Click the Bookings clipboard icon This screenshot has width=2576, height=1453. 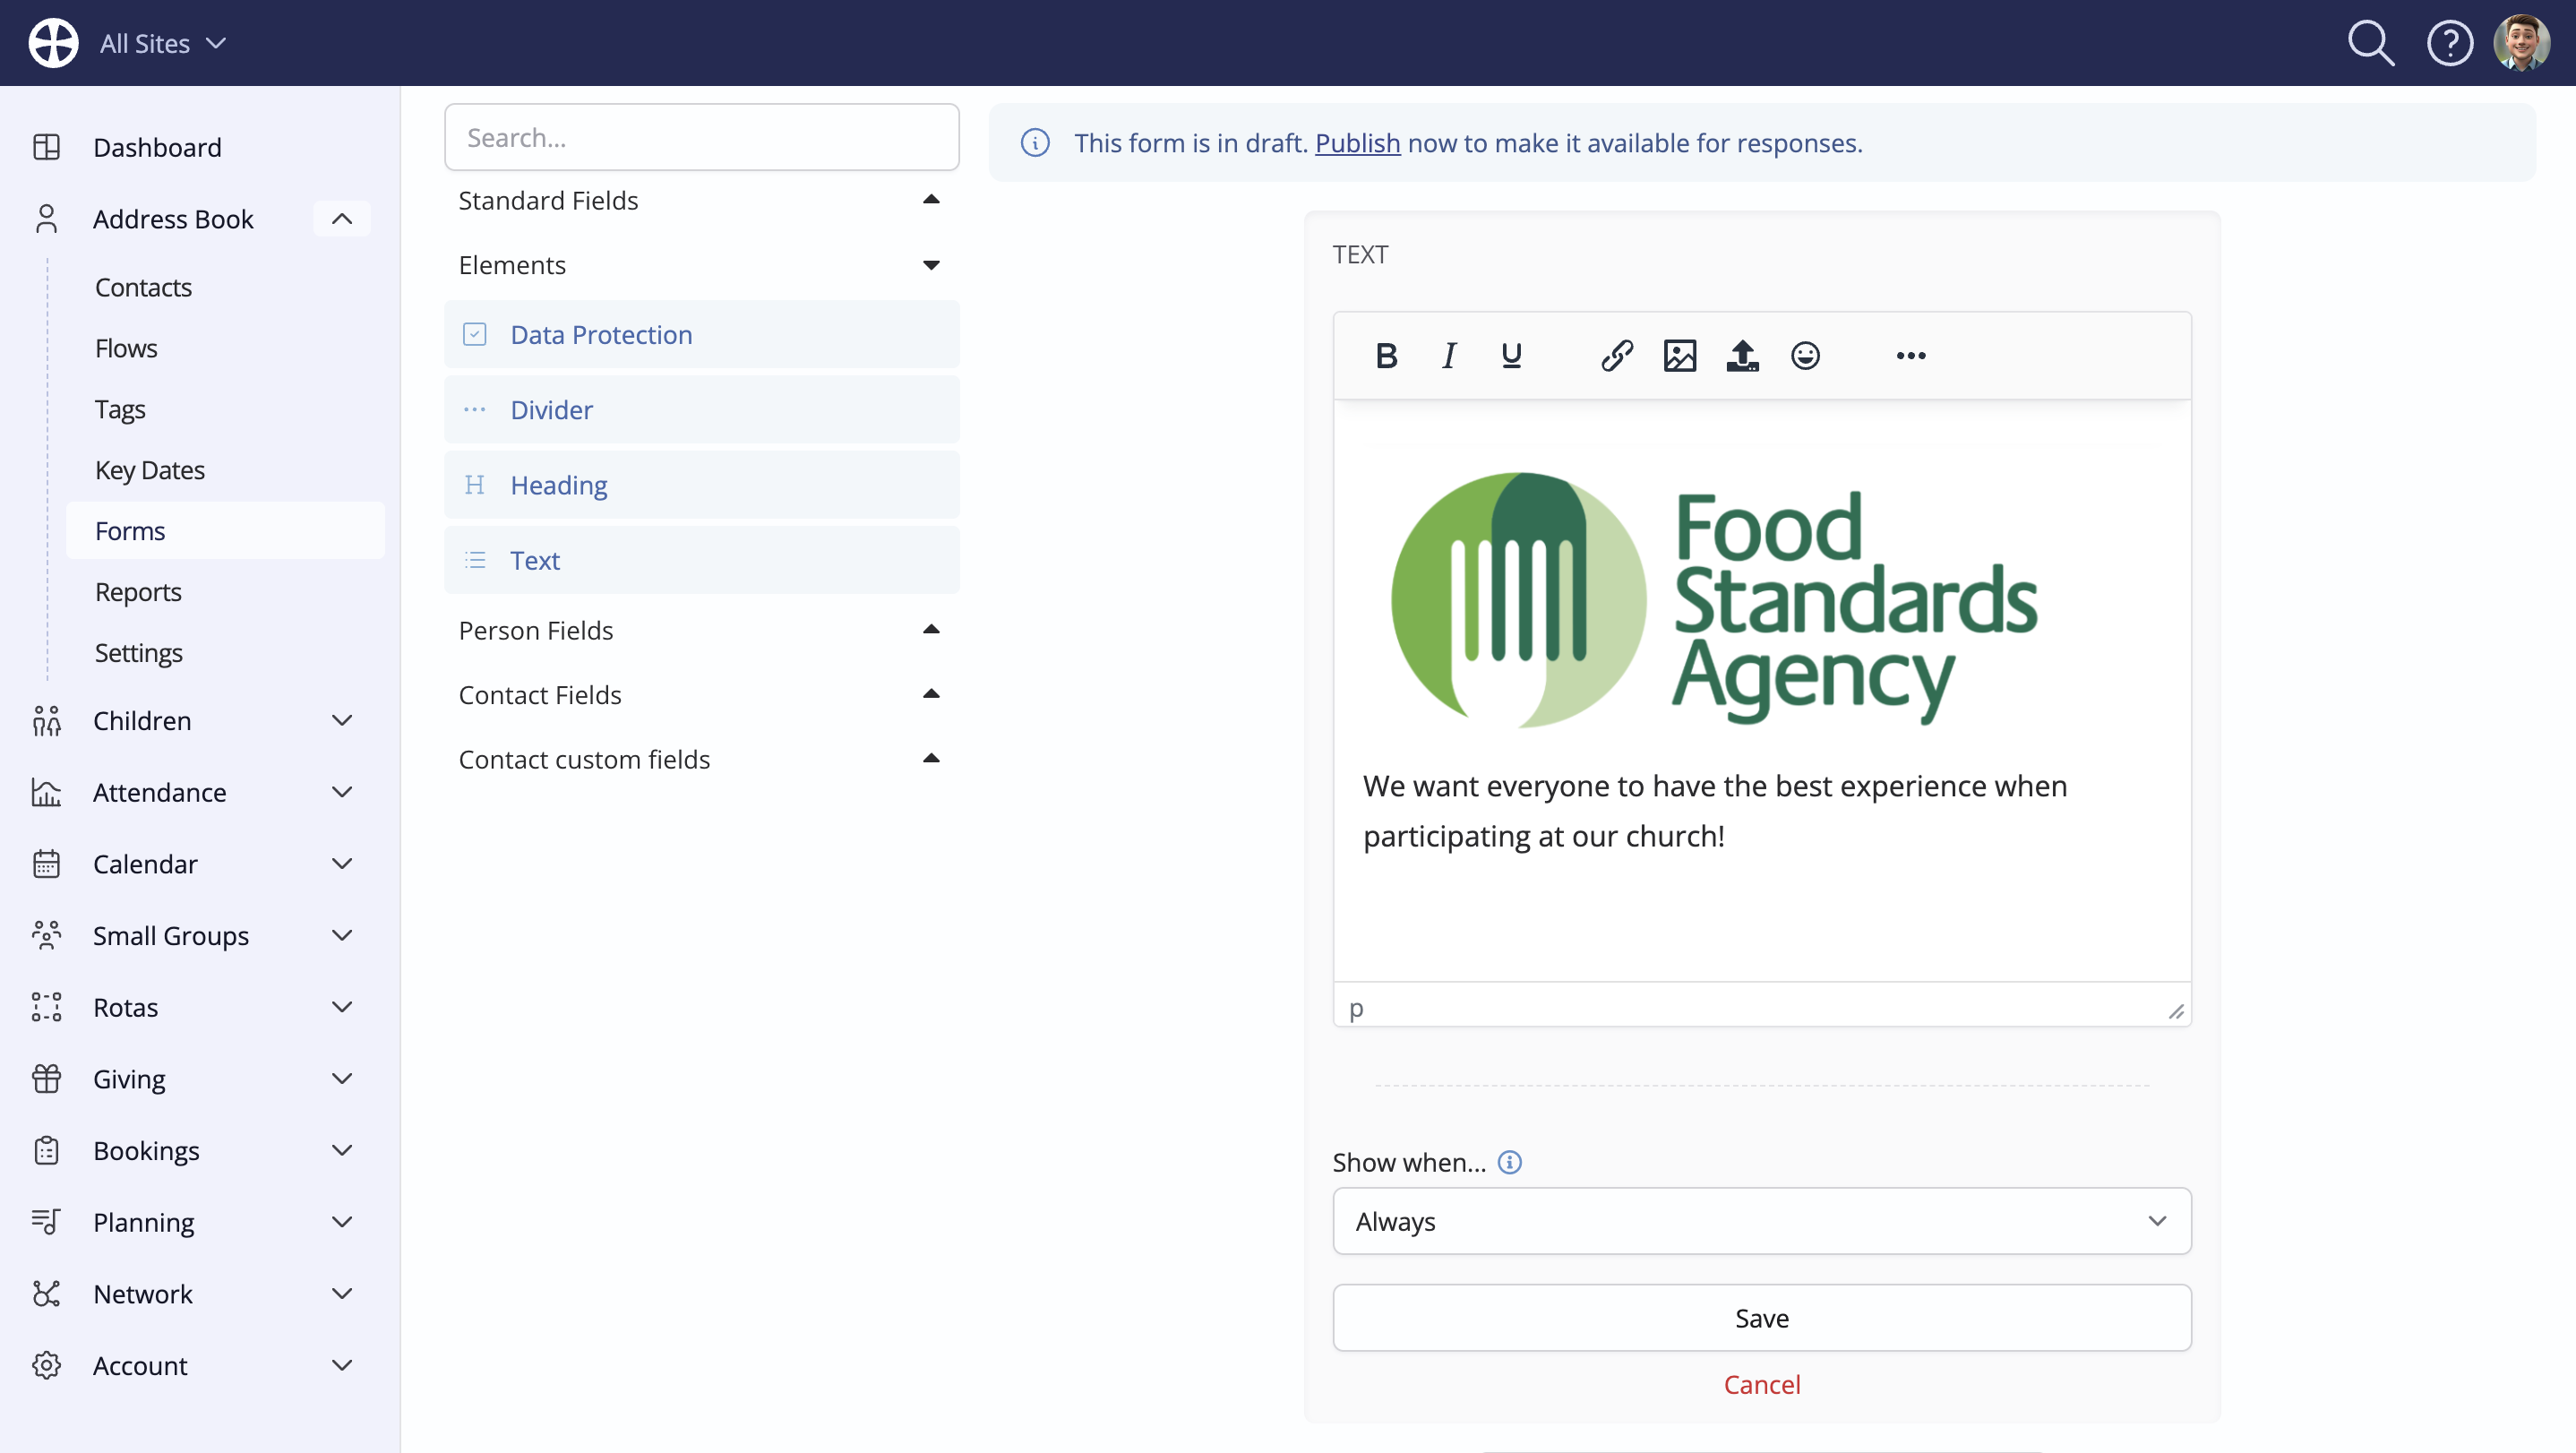46,1151
